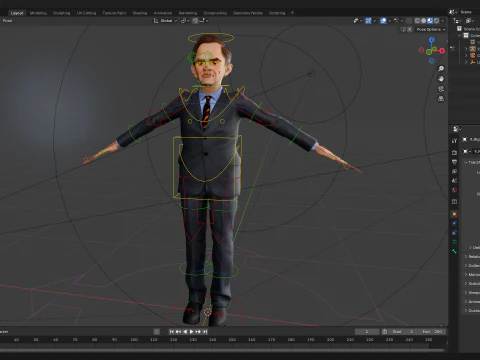Viewport: 480px width, 360px height.
Task: Switch to the Modeling workspace tab
Action: (38, 13)
